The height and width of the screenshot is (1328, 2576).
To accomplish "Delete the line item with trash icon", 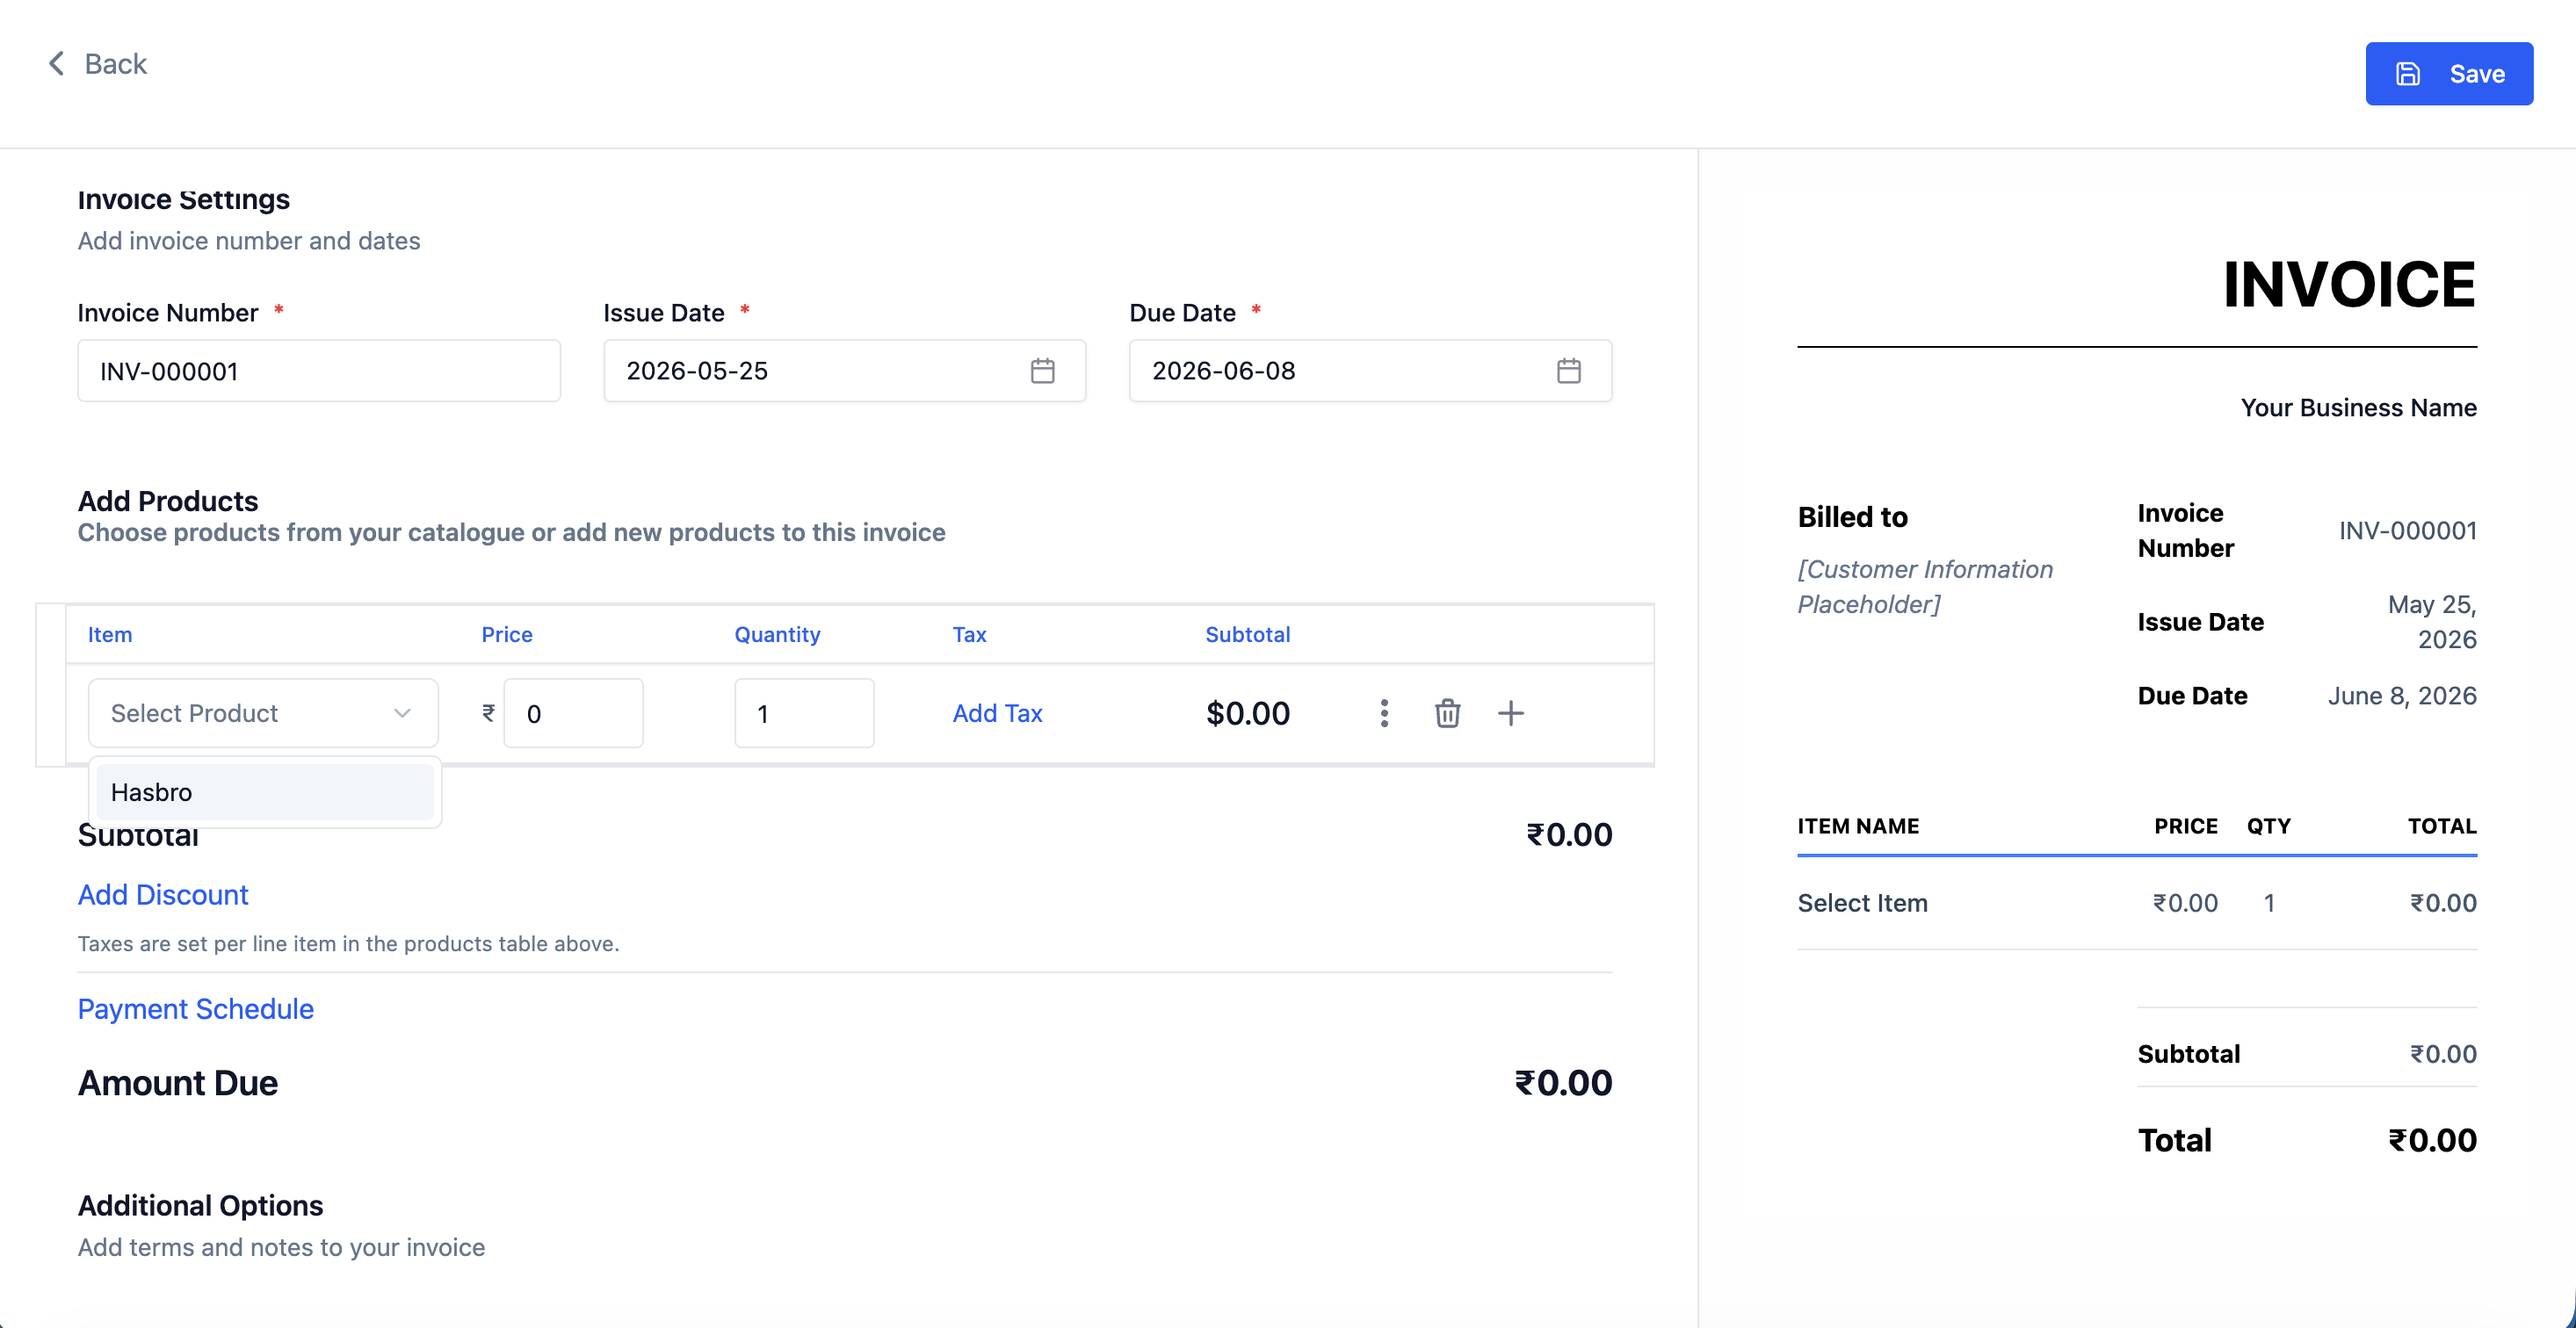I will [x=1447, y=713].
